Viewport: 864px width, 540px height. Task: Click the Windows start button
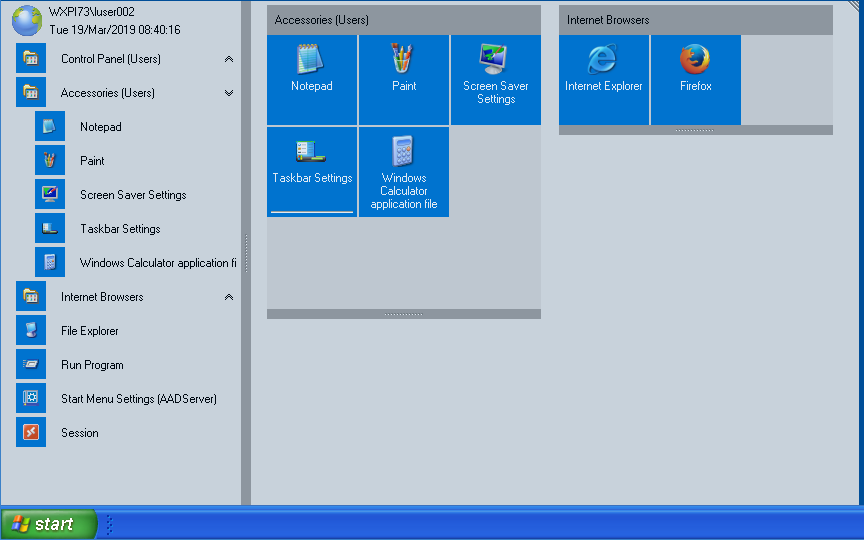48,524
